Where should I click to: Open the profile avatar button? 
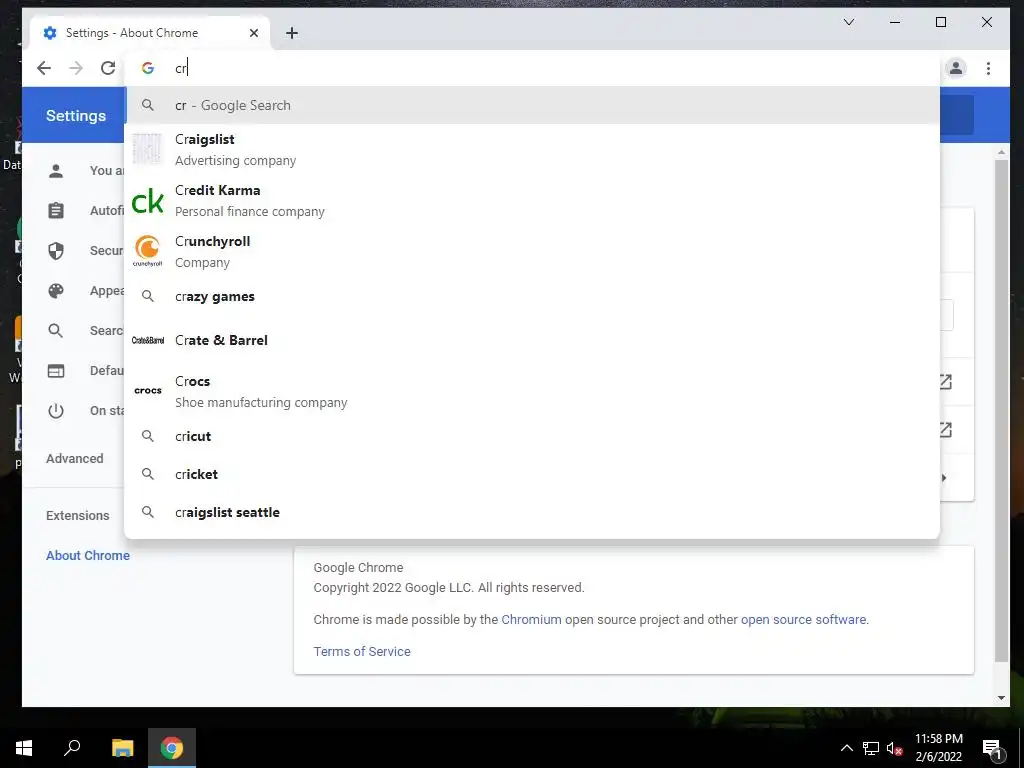coord(956,68)
